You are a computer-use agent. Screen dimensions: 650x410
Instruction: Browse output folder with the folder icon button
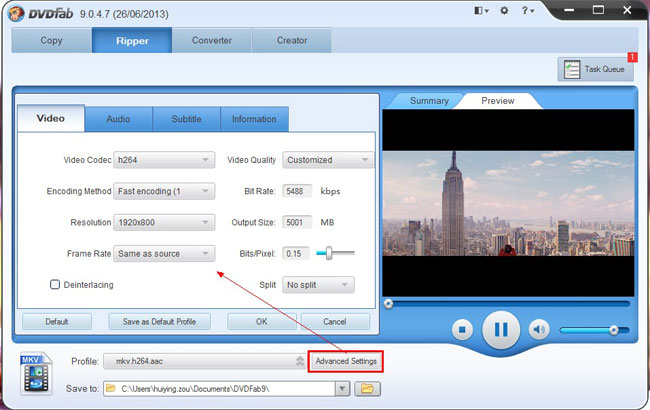pos(367,389)
